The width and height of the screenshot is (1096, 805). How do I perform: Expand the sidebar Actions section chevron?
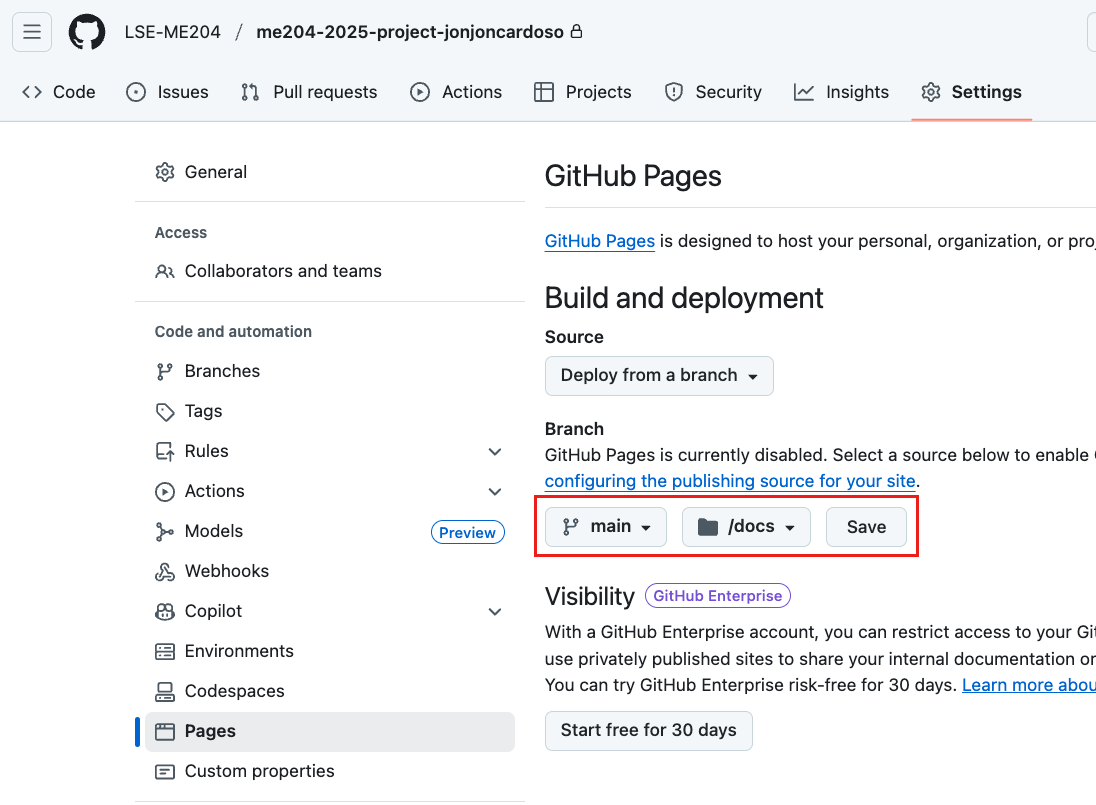[x=495, y=491]
